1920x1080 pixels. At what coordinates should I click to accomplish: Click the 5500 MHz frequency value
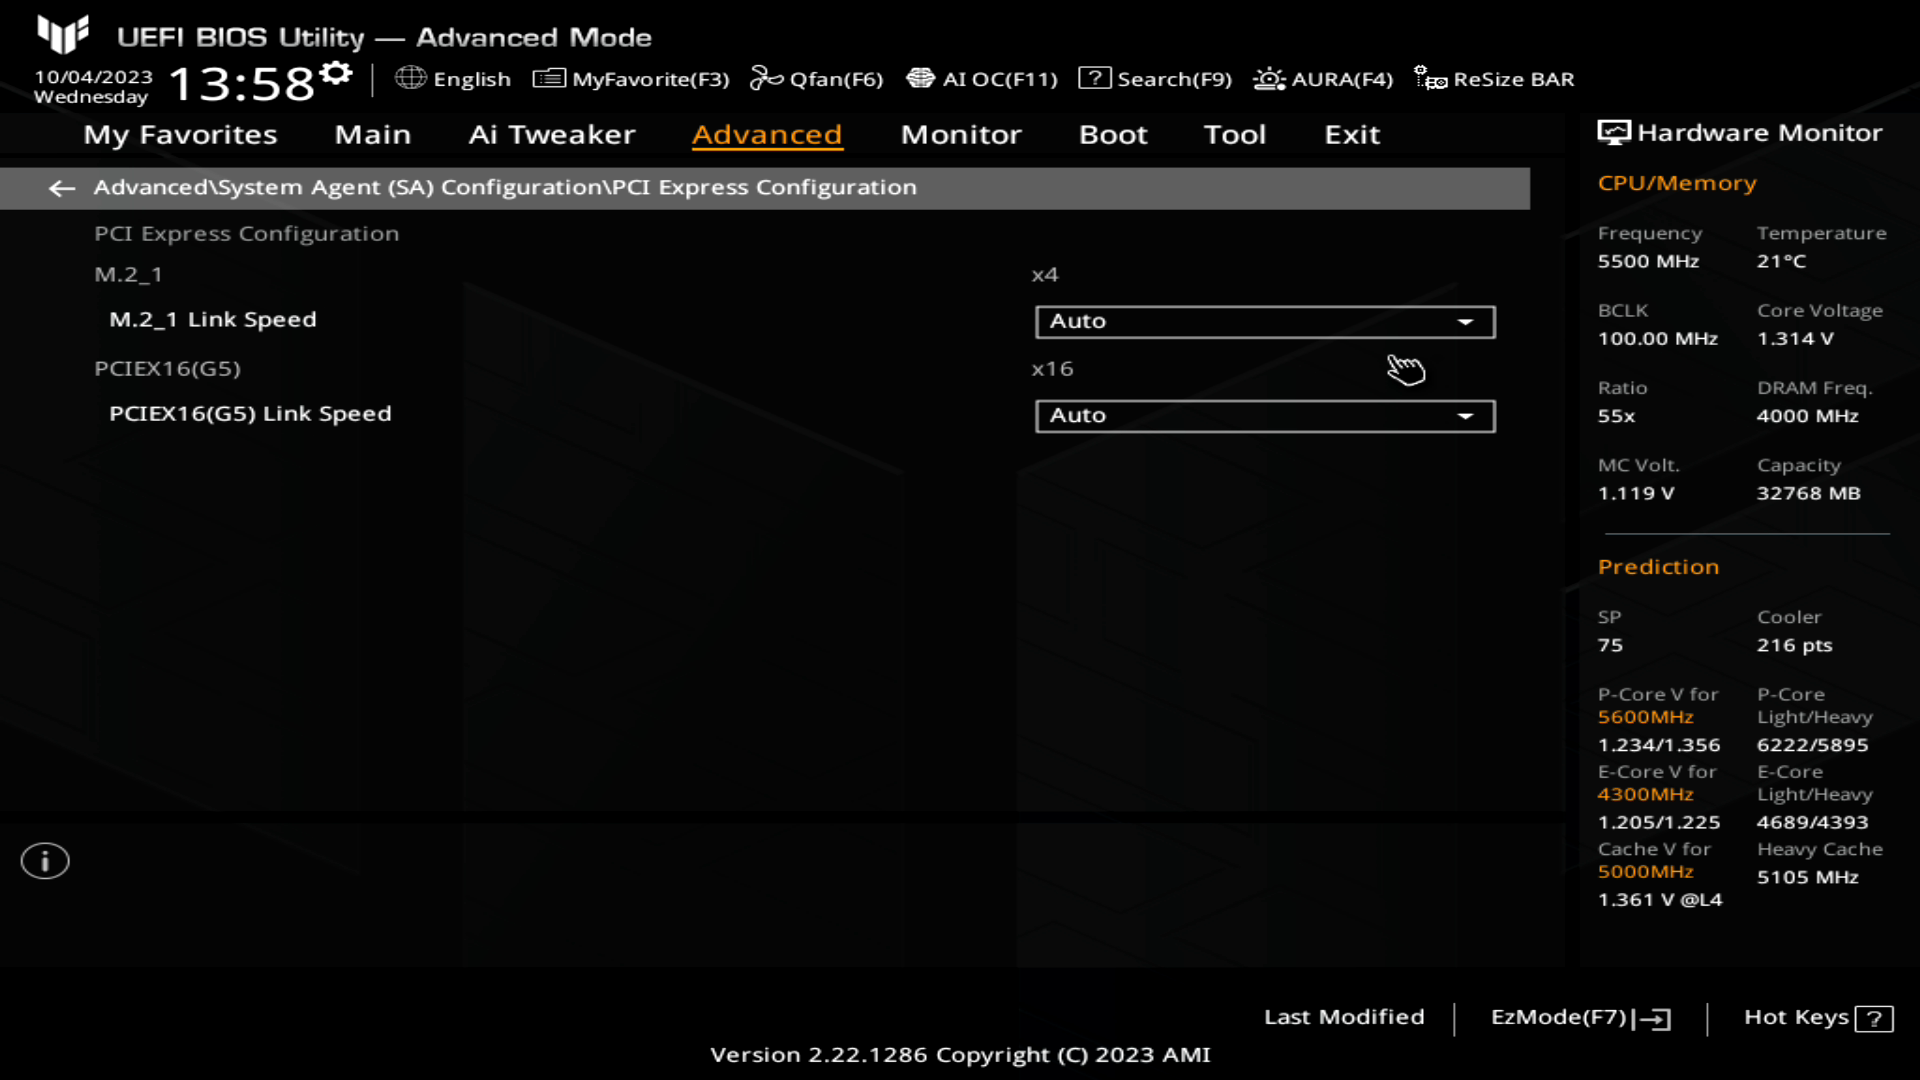click(x=1648, y=261)
